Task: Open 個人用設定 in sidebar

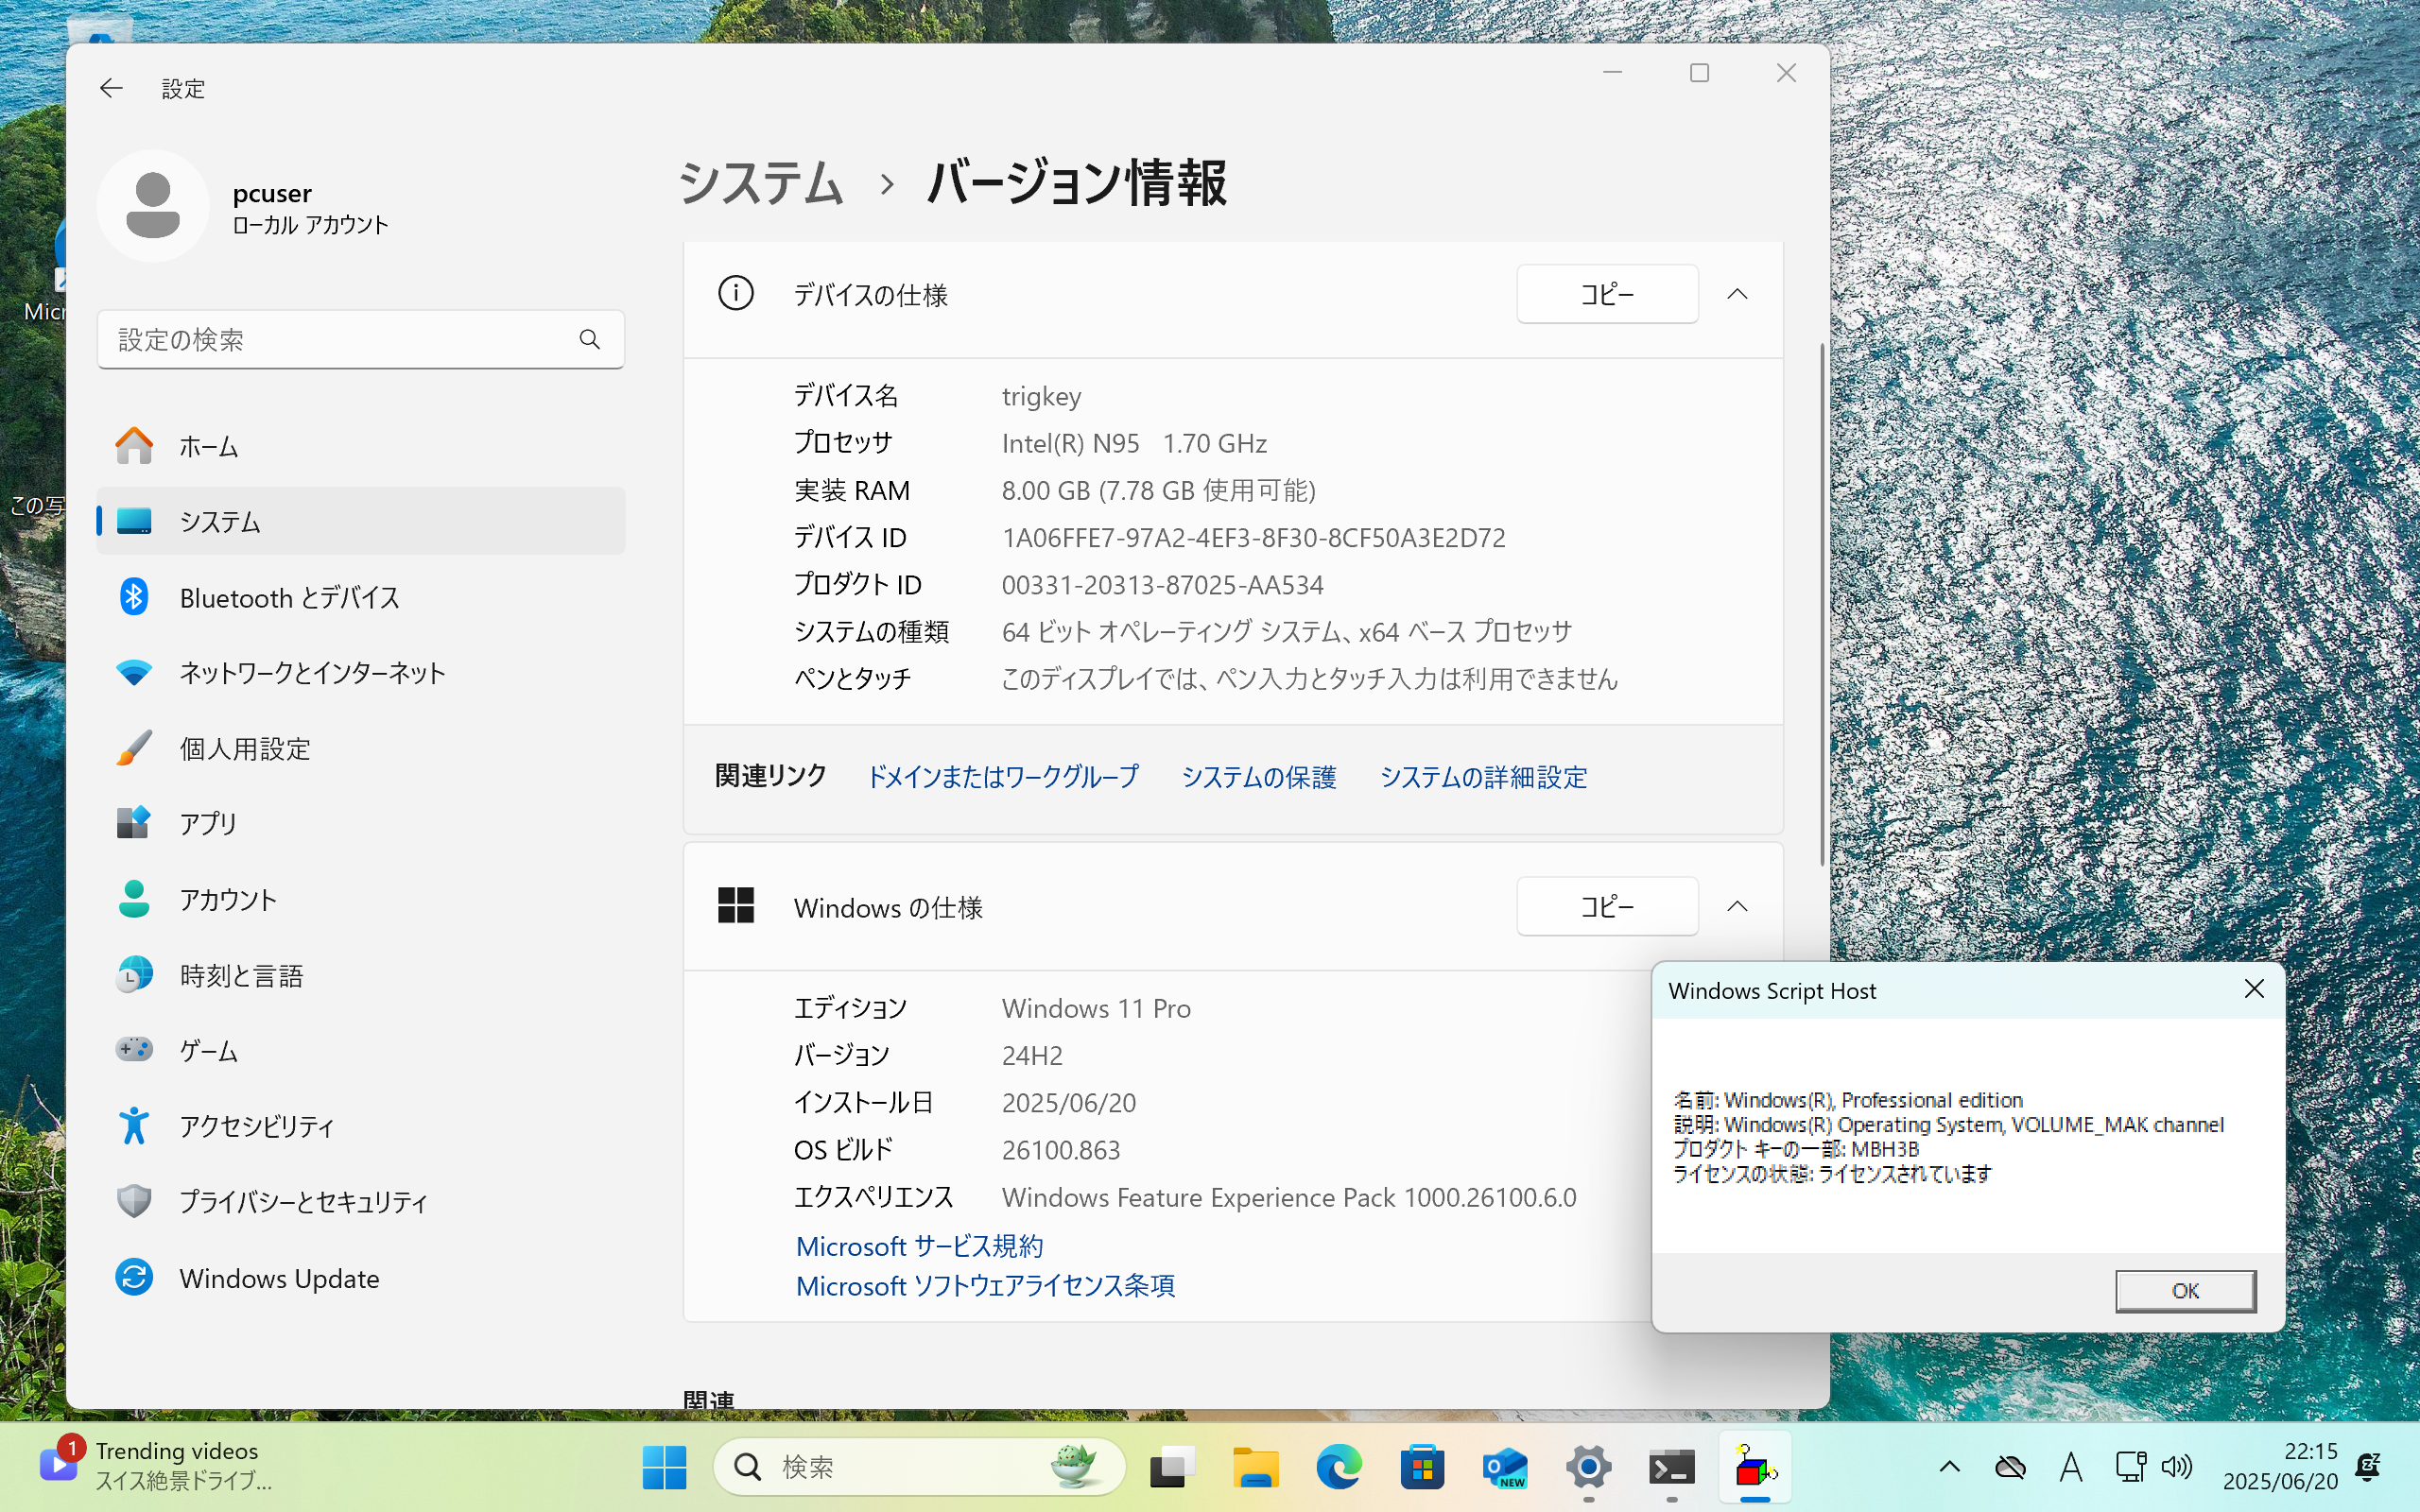Action: pos(360,748)
